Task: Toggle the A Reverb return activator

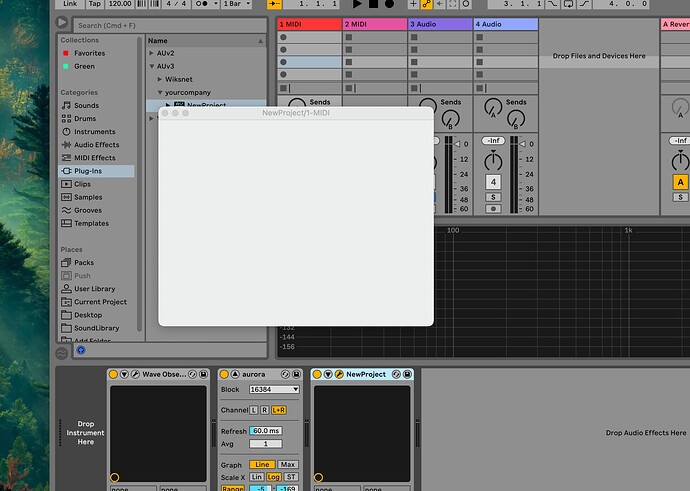Action: click(x=680, y=182)
